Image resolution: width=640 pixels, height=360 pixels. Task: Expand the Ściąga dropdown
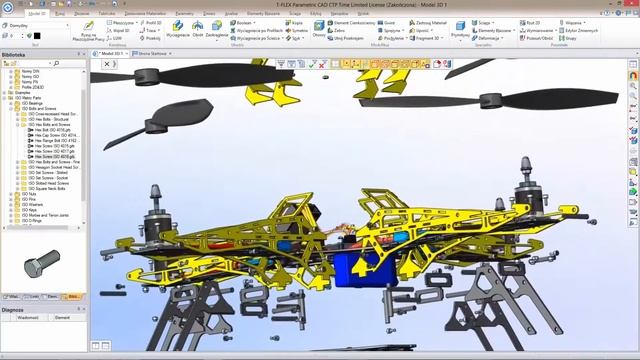pos(493,23)
